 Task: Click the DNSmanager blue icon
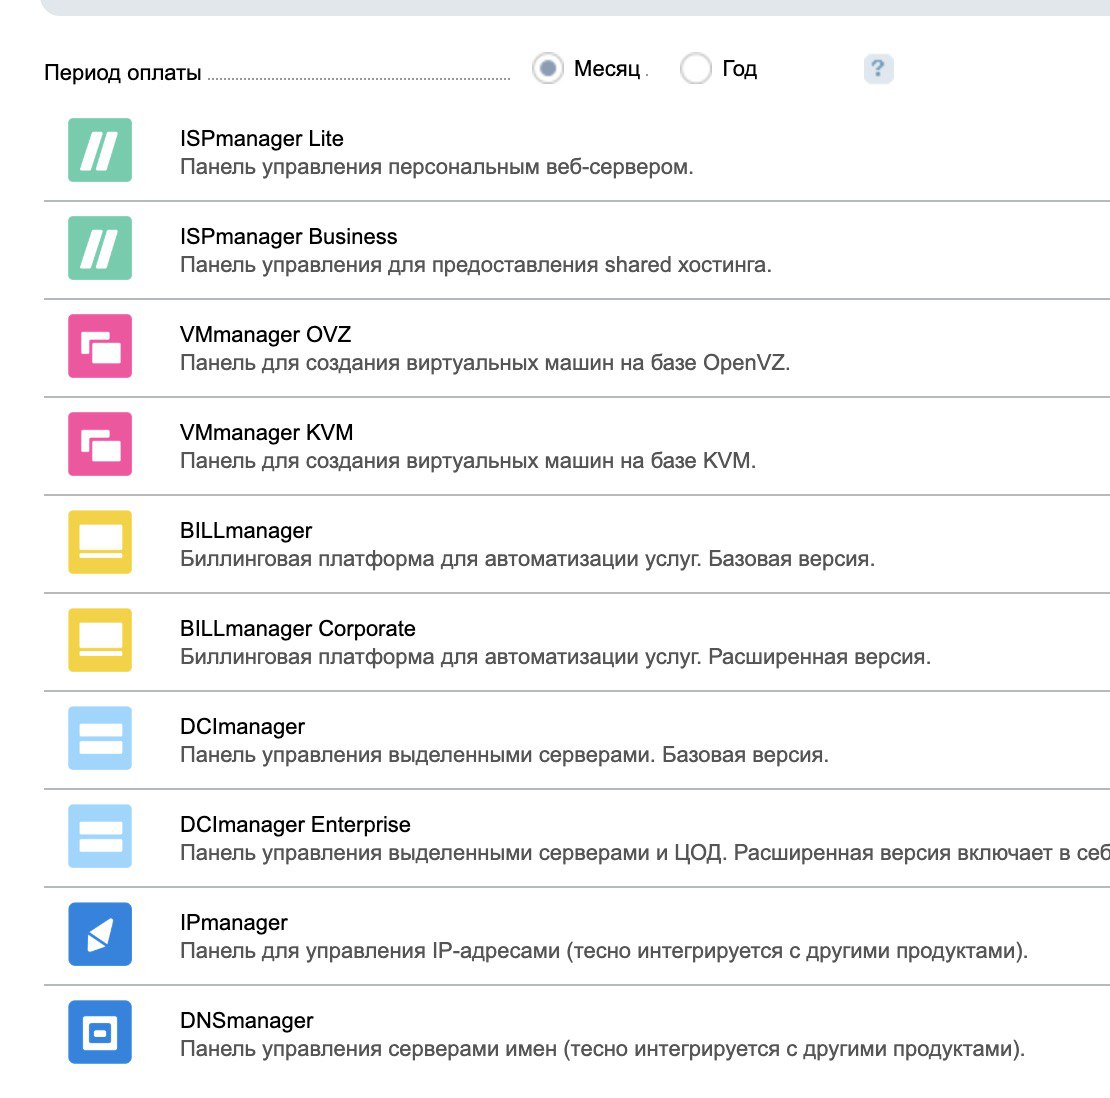tap(100, 1032)
